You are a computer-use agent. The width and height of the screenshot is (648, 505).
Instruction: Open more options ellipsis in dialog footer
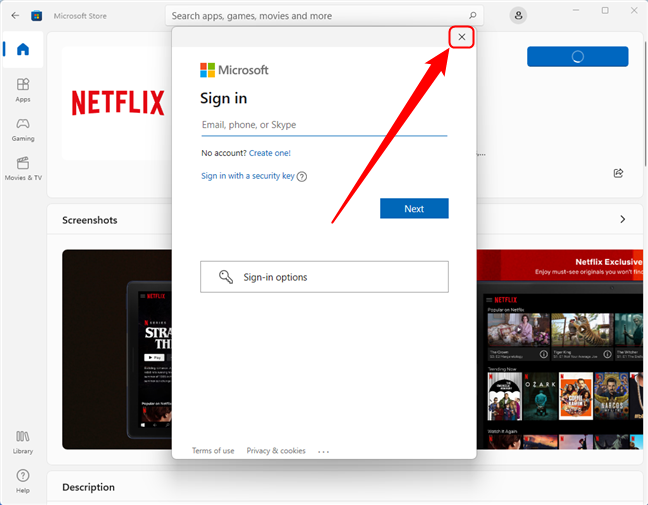[x=323, y=451]
